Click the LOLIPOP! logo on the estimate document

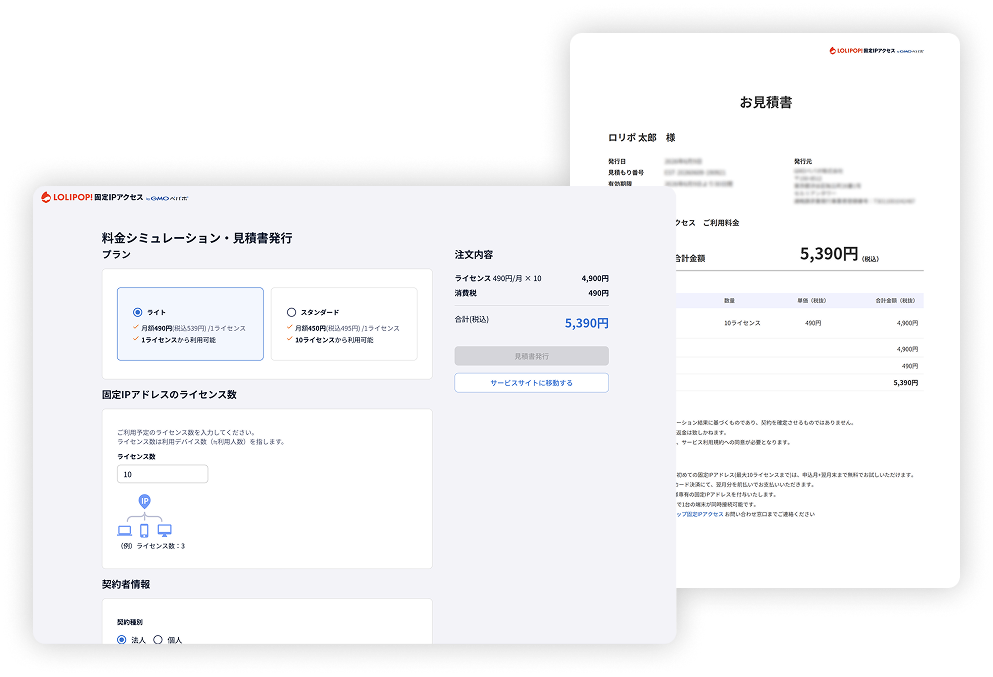click(x=876, y=51)
